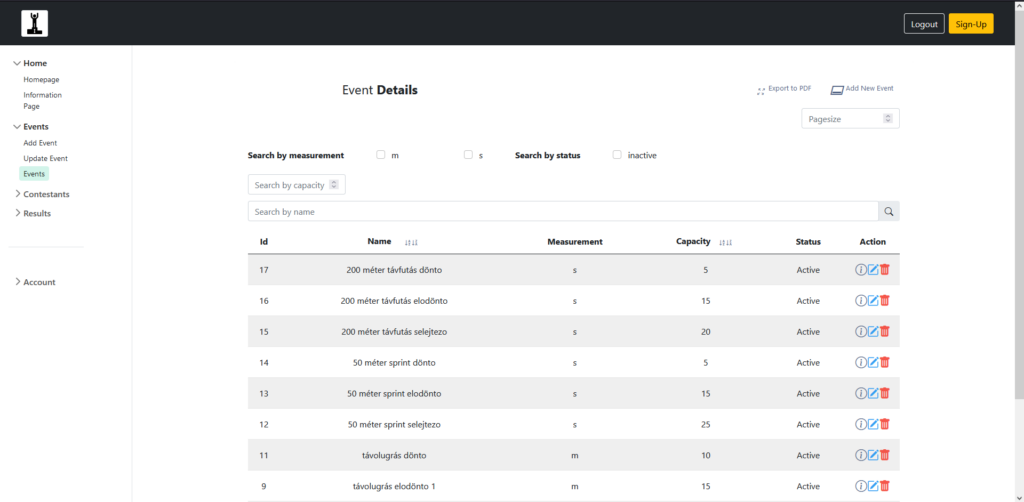This screenshot has width=1024, height=502.
Task: Open info for 50 méter sprint dönto
Action: click(x=861, y=362)
